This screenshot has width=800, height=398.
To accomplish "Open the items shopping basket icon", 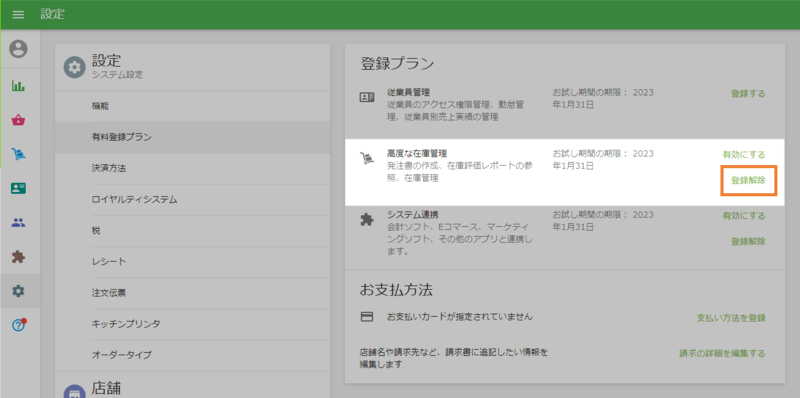I will (19, 120).
